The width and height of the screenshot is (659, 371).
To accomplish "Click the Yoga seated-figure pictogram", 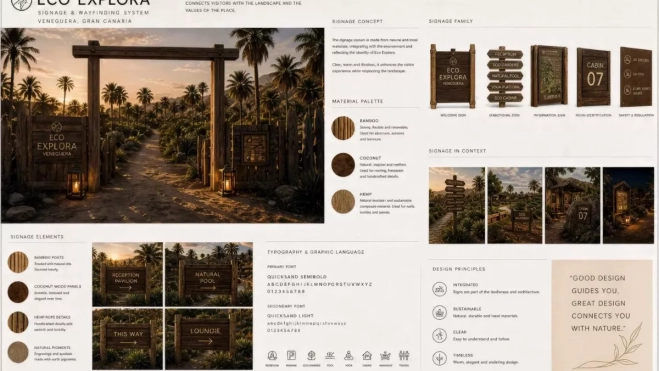I will point(348,355).
